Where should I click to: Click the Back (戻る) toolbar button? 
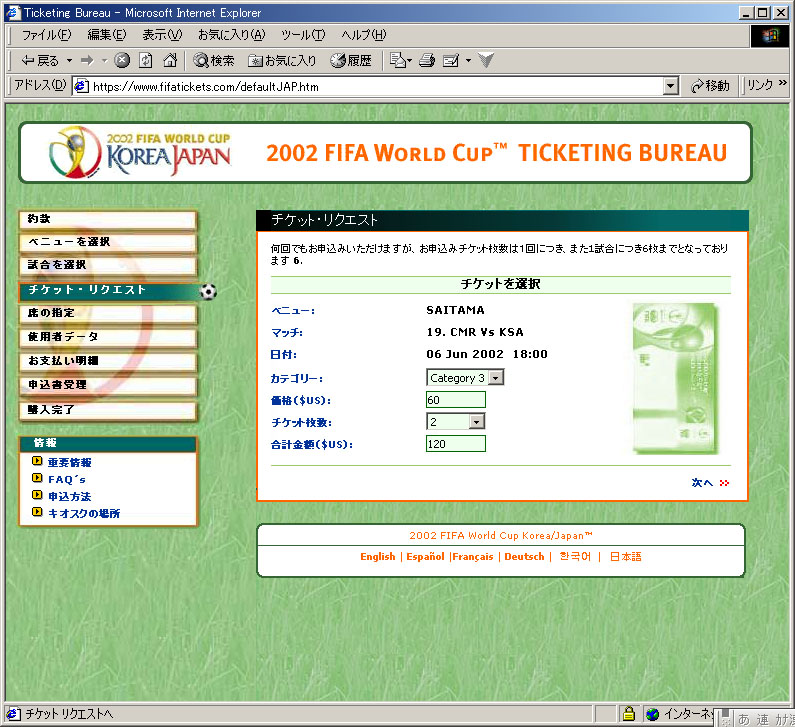(x=40, y=60)
